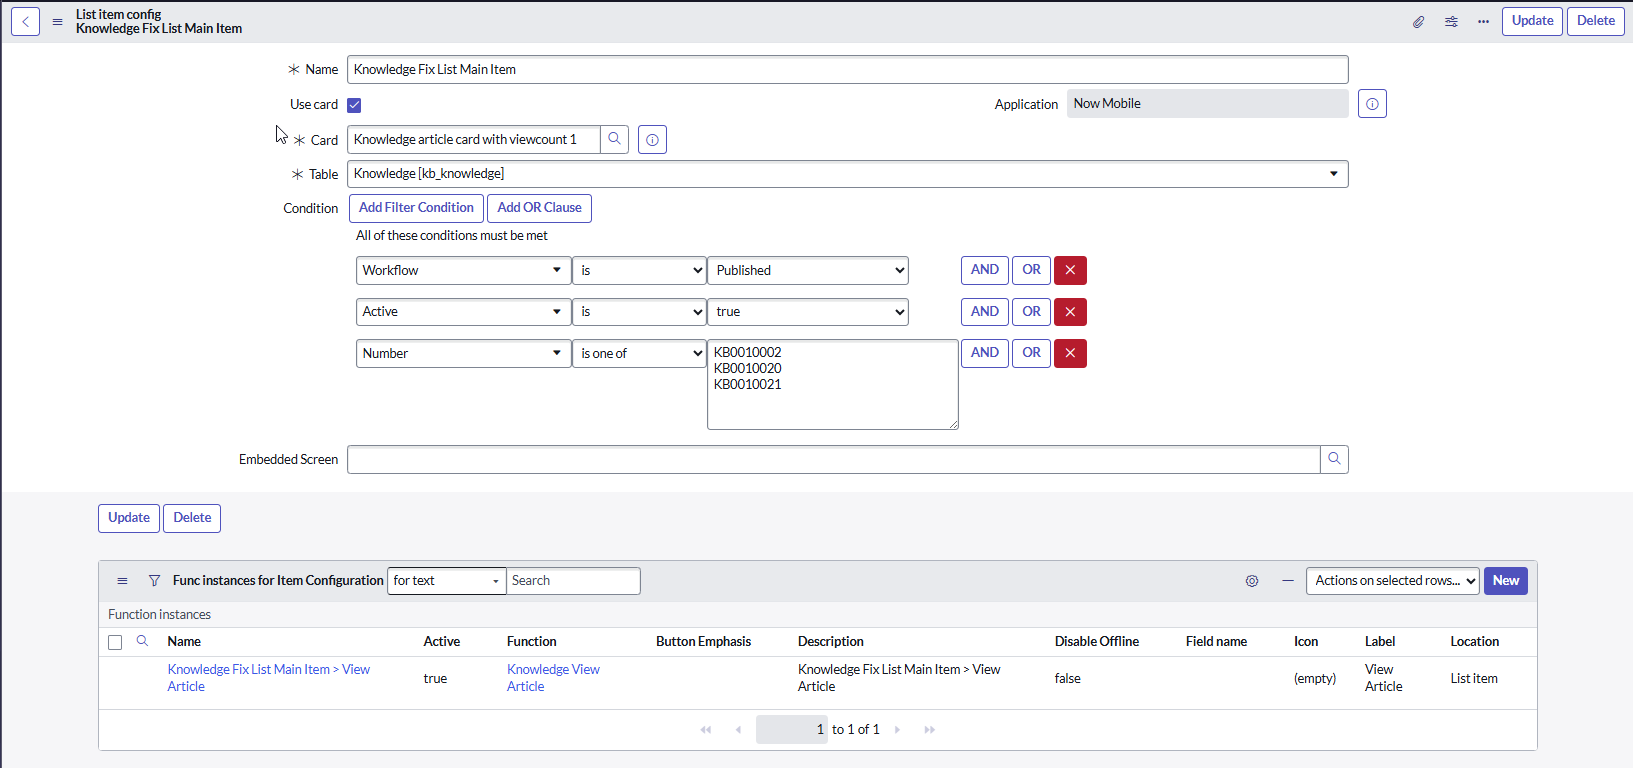The image size is (1633, 768).
Task: Expand the Table dropdown
Action: point(1333,174)
